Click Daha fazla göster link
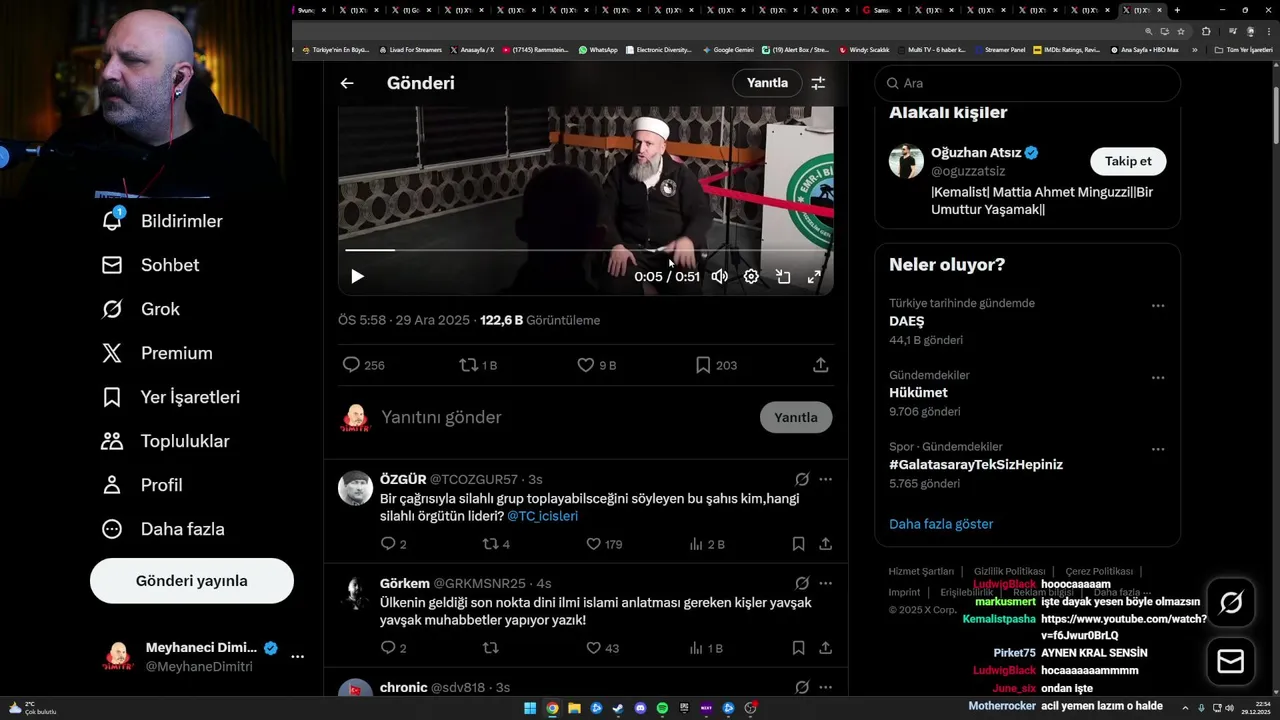Viewport: 1280px width, 720px height. tap(941, 524)
